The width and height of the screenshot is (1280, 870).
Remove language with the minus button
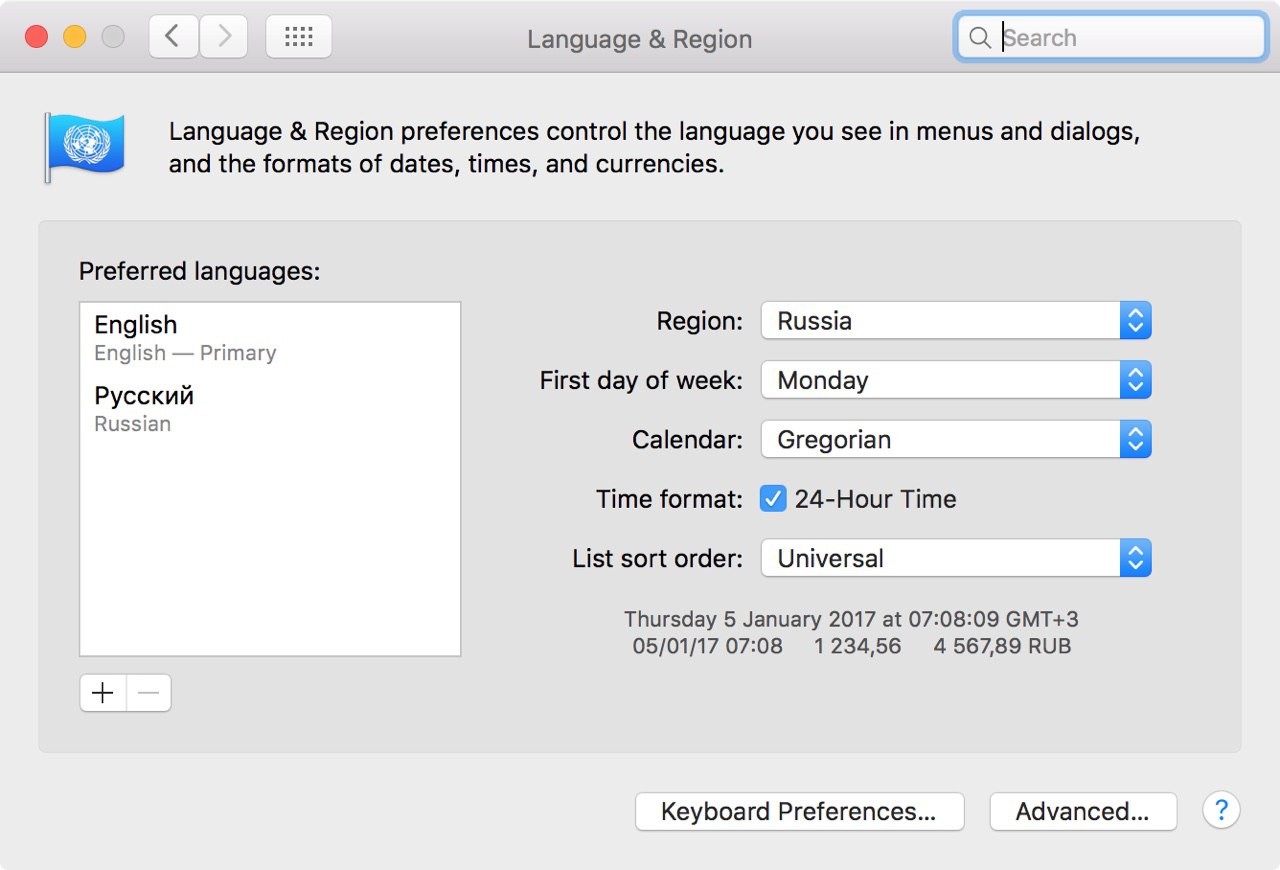[149, 693]
